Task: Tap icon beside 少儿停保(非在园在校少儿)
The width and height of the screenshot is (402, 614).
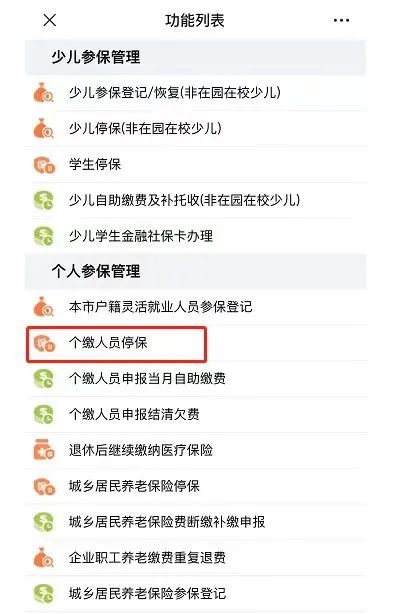Action: coord(43,128)
